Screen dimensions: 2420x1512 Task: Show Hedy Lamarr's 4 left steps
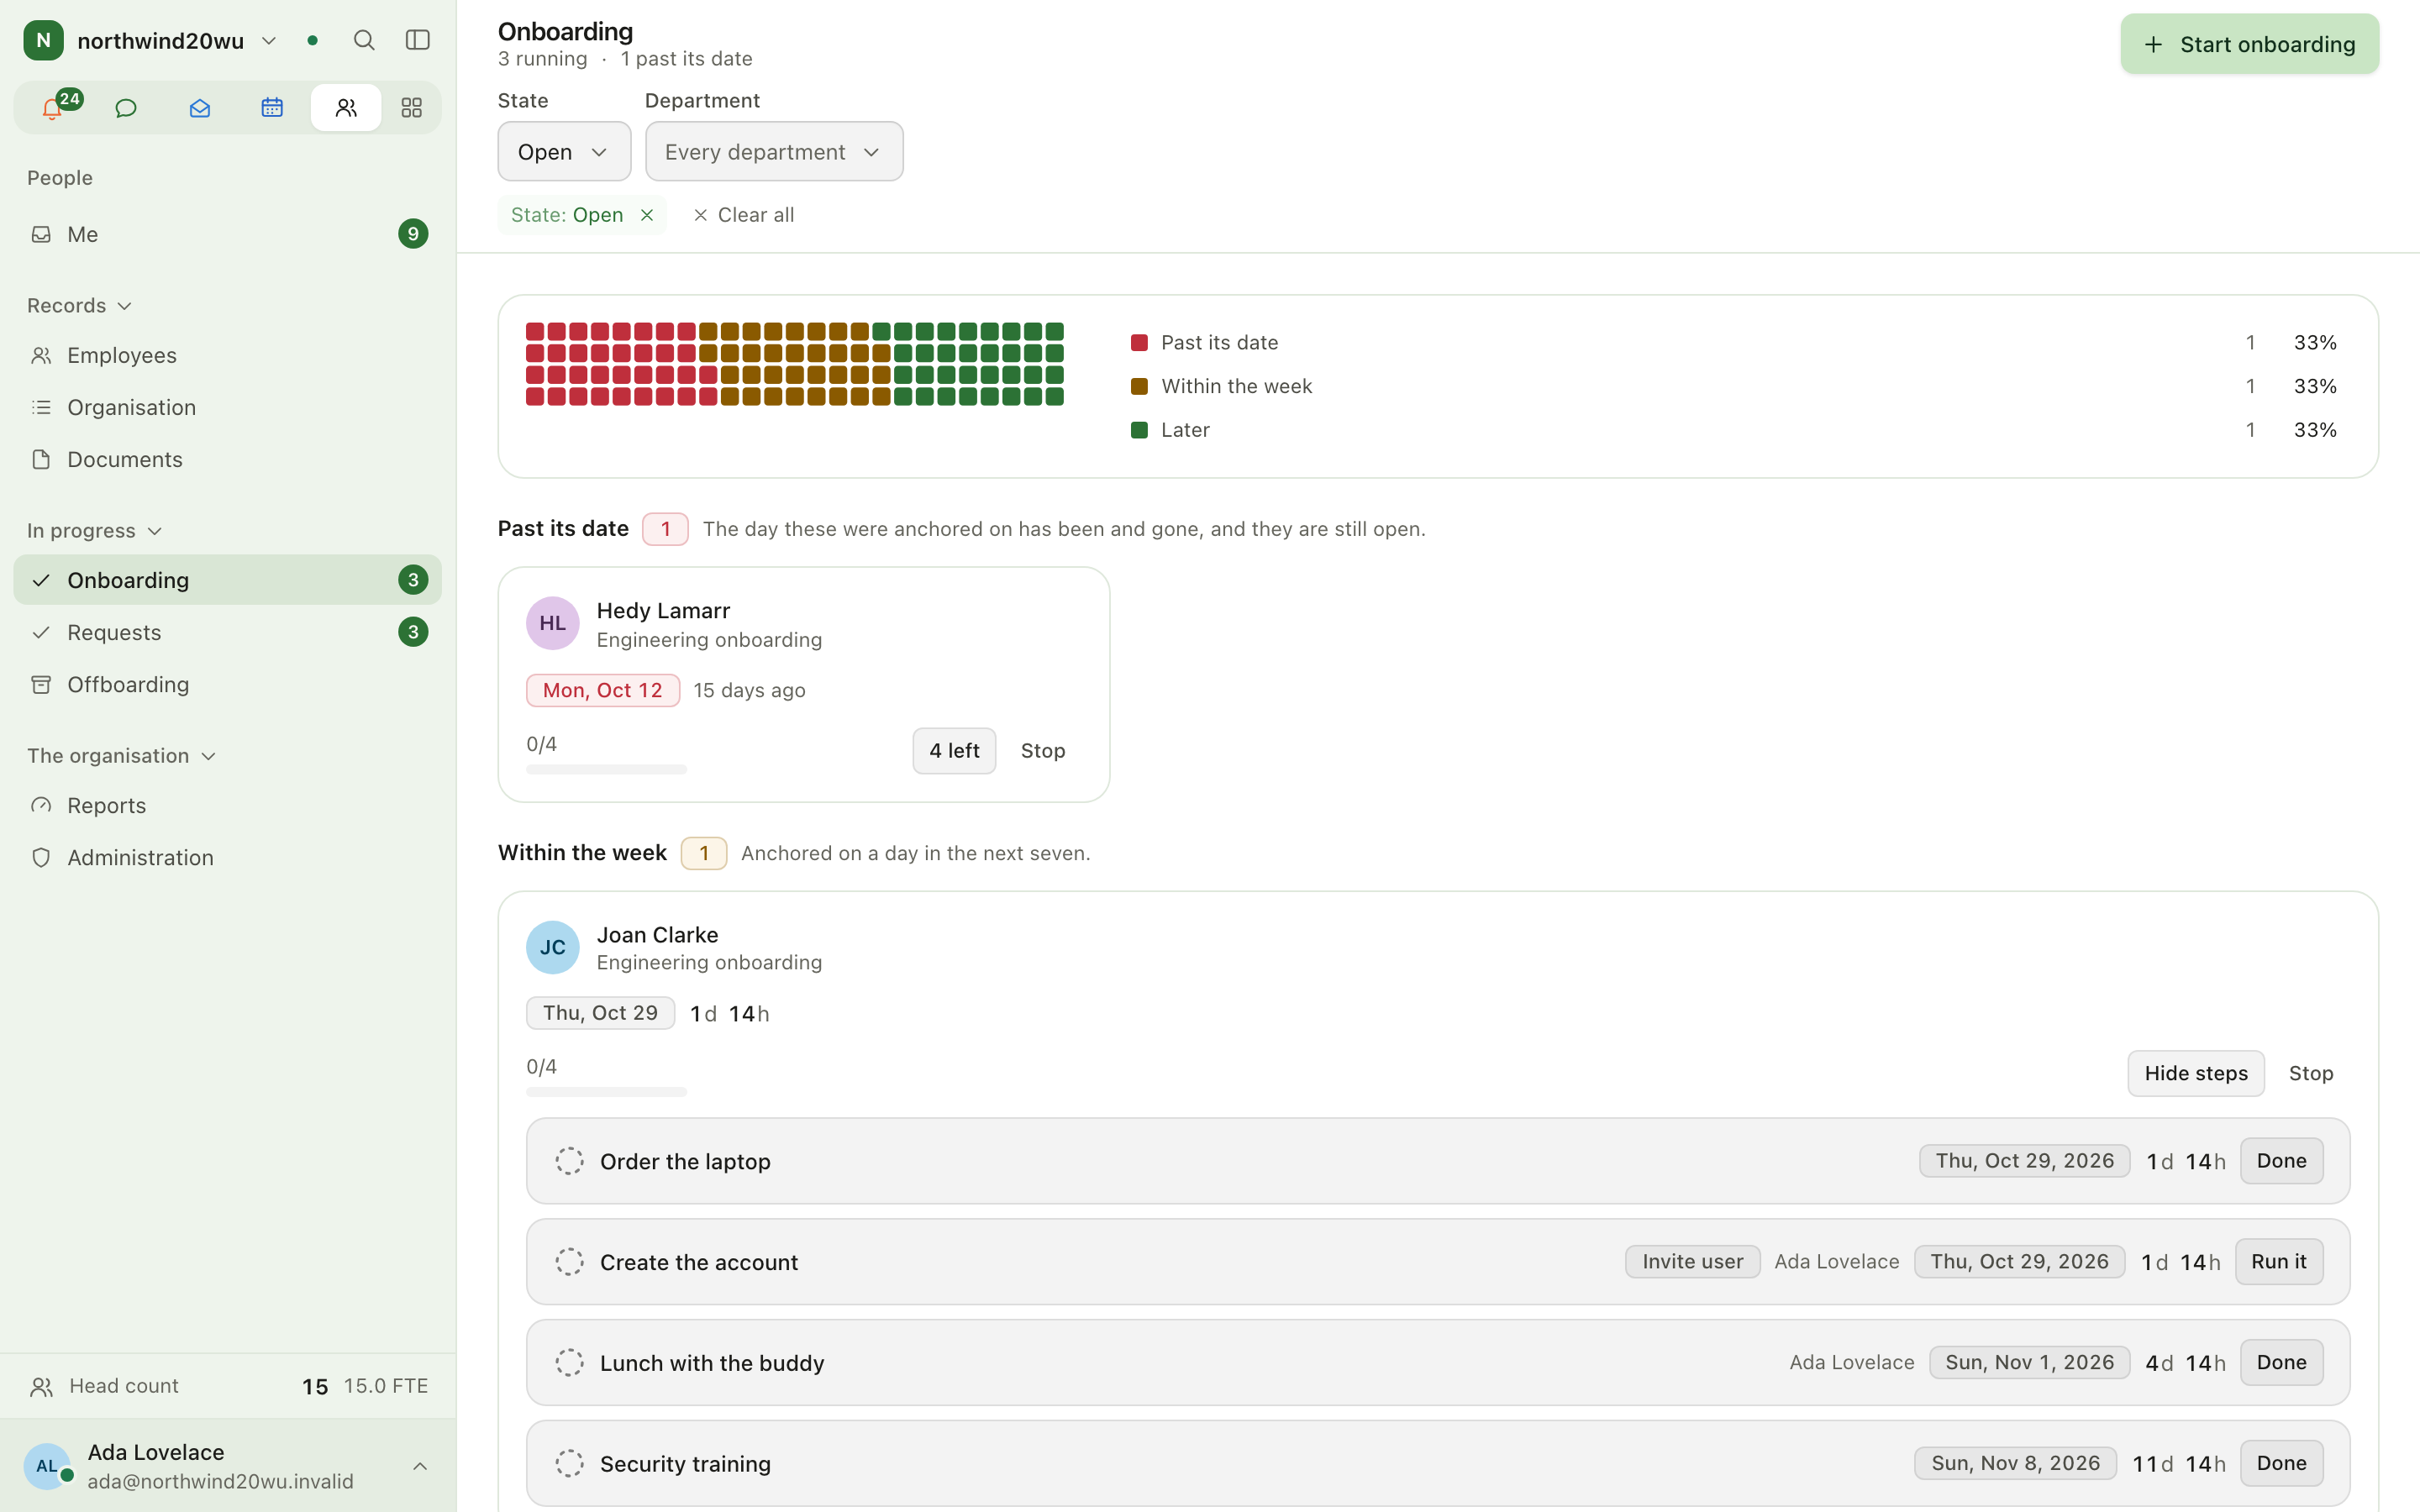coord(954,751)
